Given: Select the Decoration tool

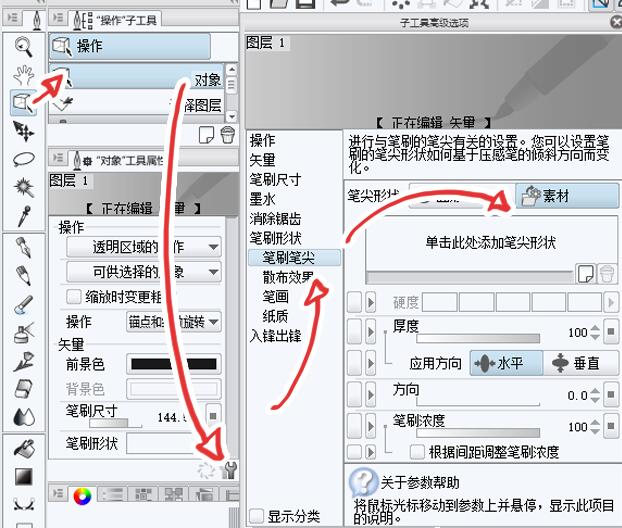Looking at the screenshot, I should pyautogui.click(x=24, y=361).
